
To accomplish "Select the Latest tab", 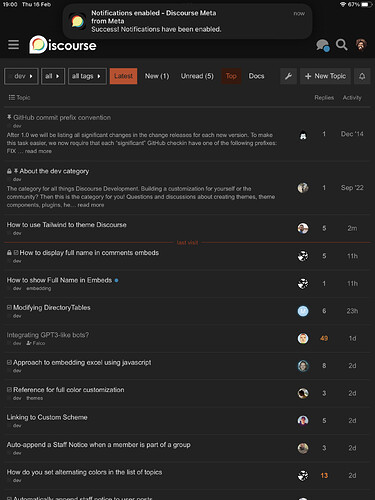I will [123, 76].
